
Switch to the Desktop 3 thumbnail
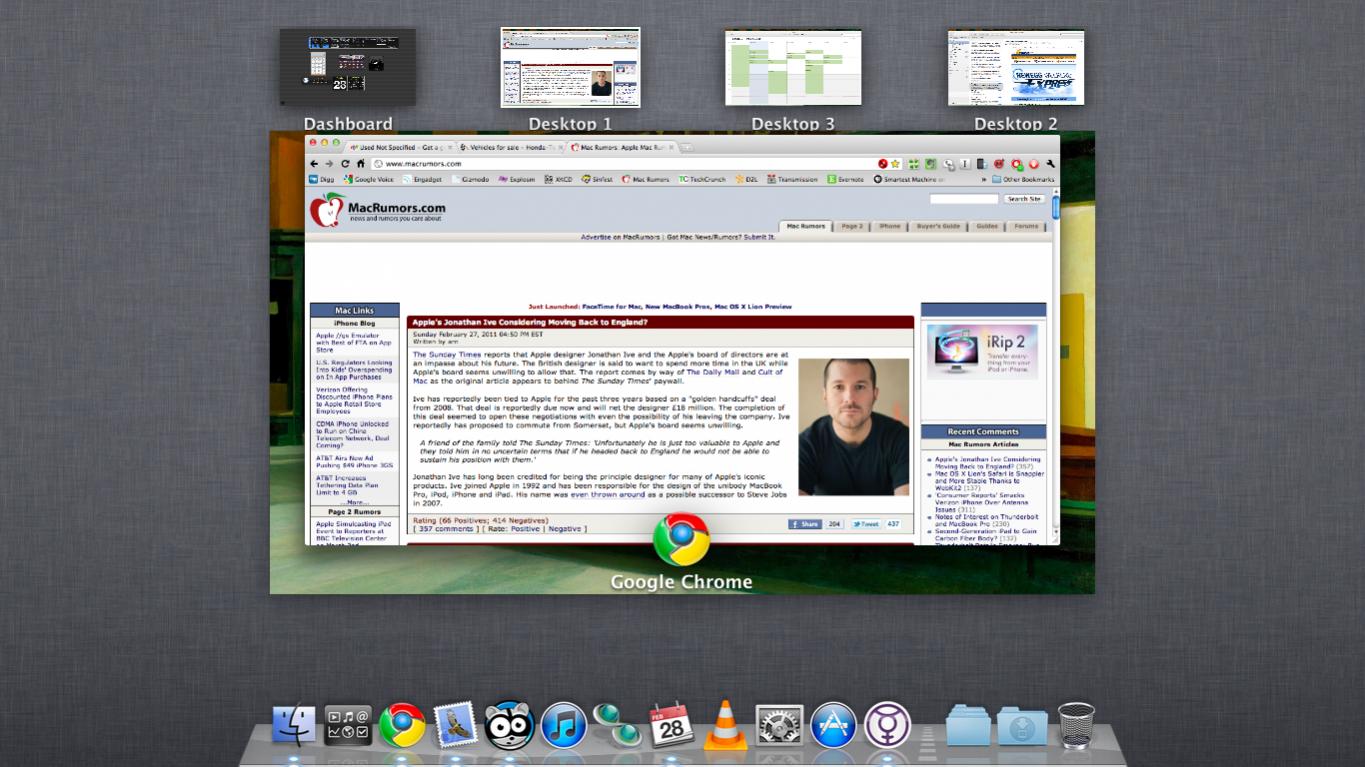(793, 67)
